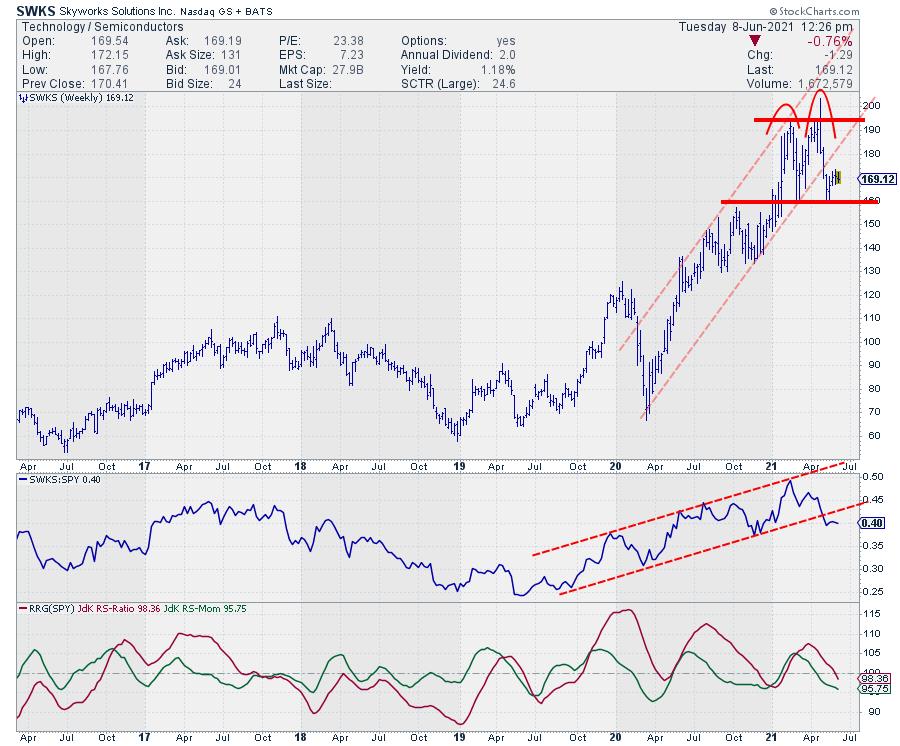Select the yellow highlighted latest price bar
Image resolution: width=900 pixels, height=746 pixels.
[838, 177]
